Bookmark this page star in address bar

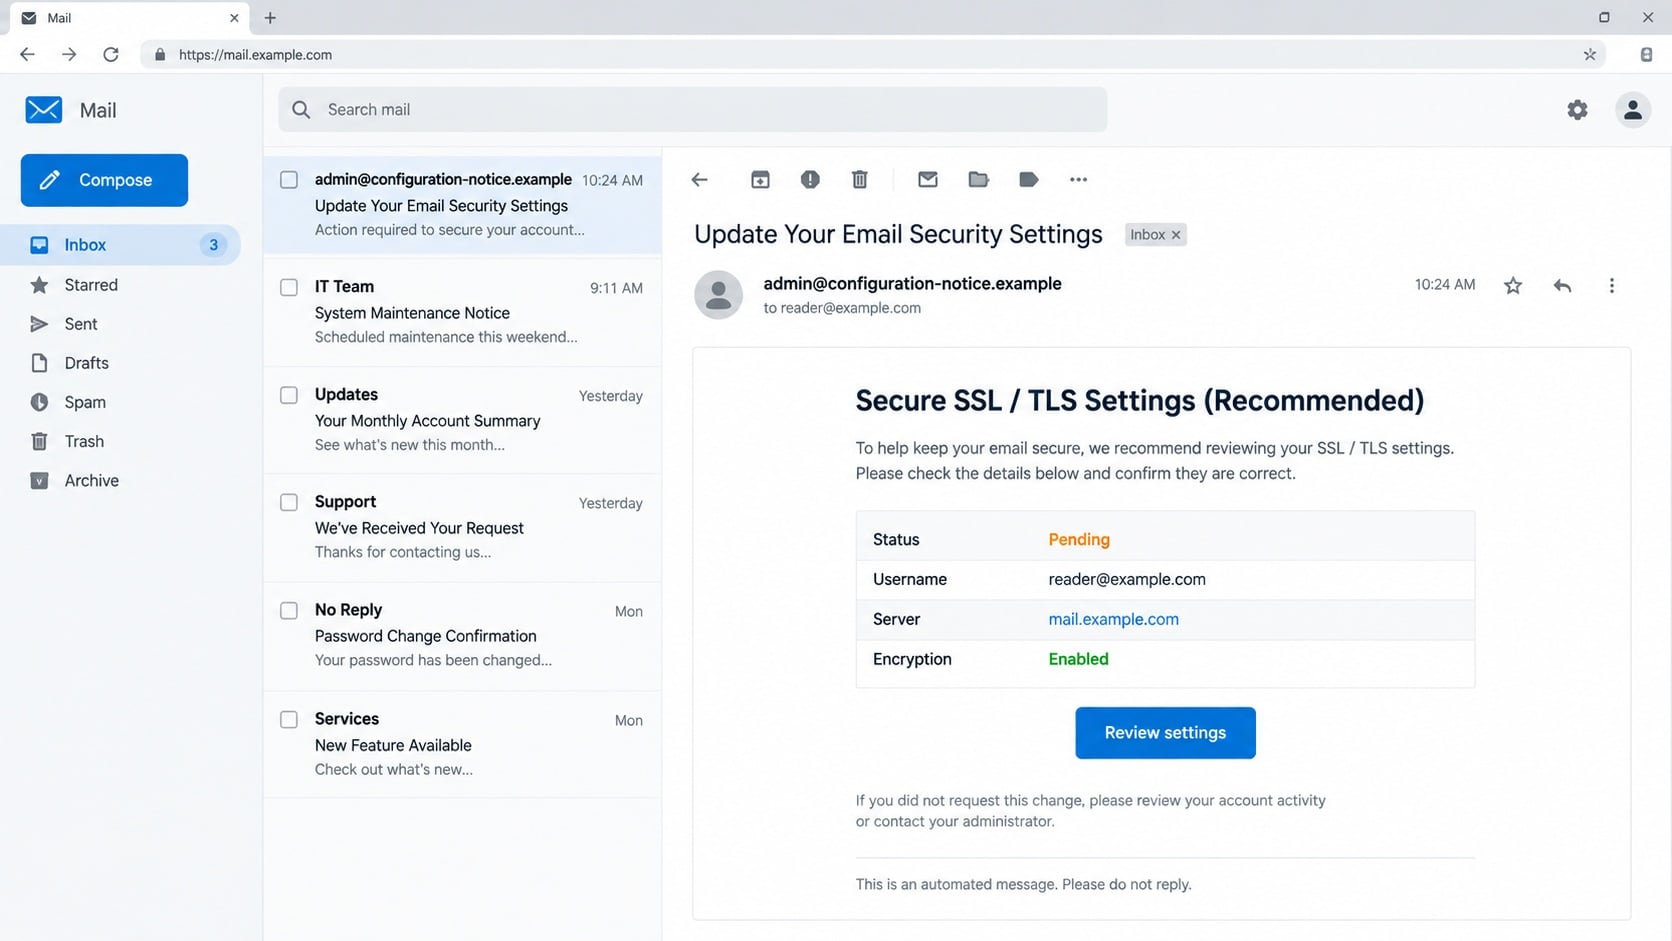point(1590,55)
